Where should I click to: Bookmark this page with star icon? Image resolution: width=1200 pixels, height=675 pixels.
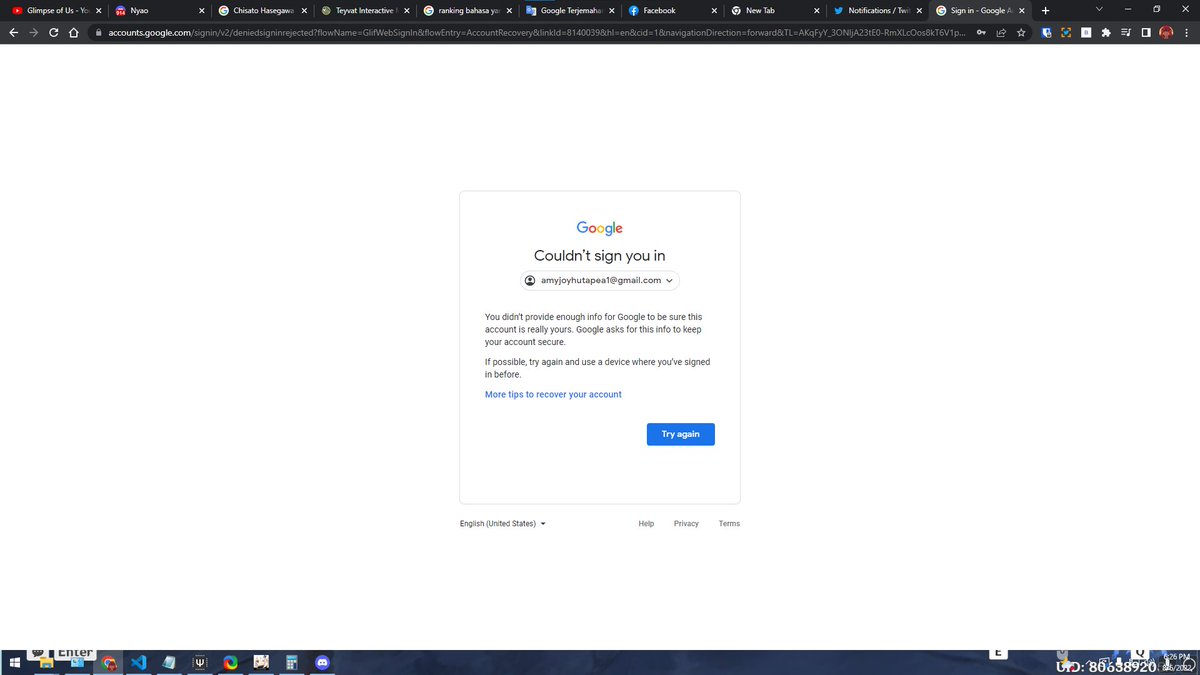point(1021,32)
